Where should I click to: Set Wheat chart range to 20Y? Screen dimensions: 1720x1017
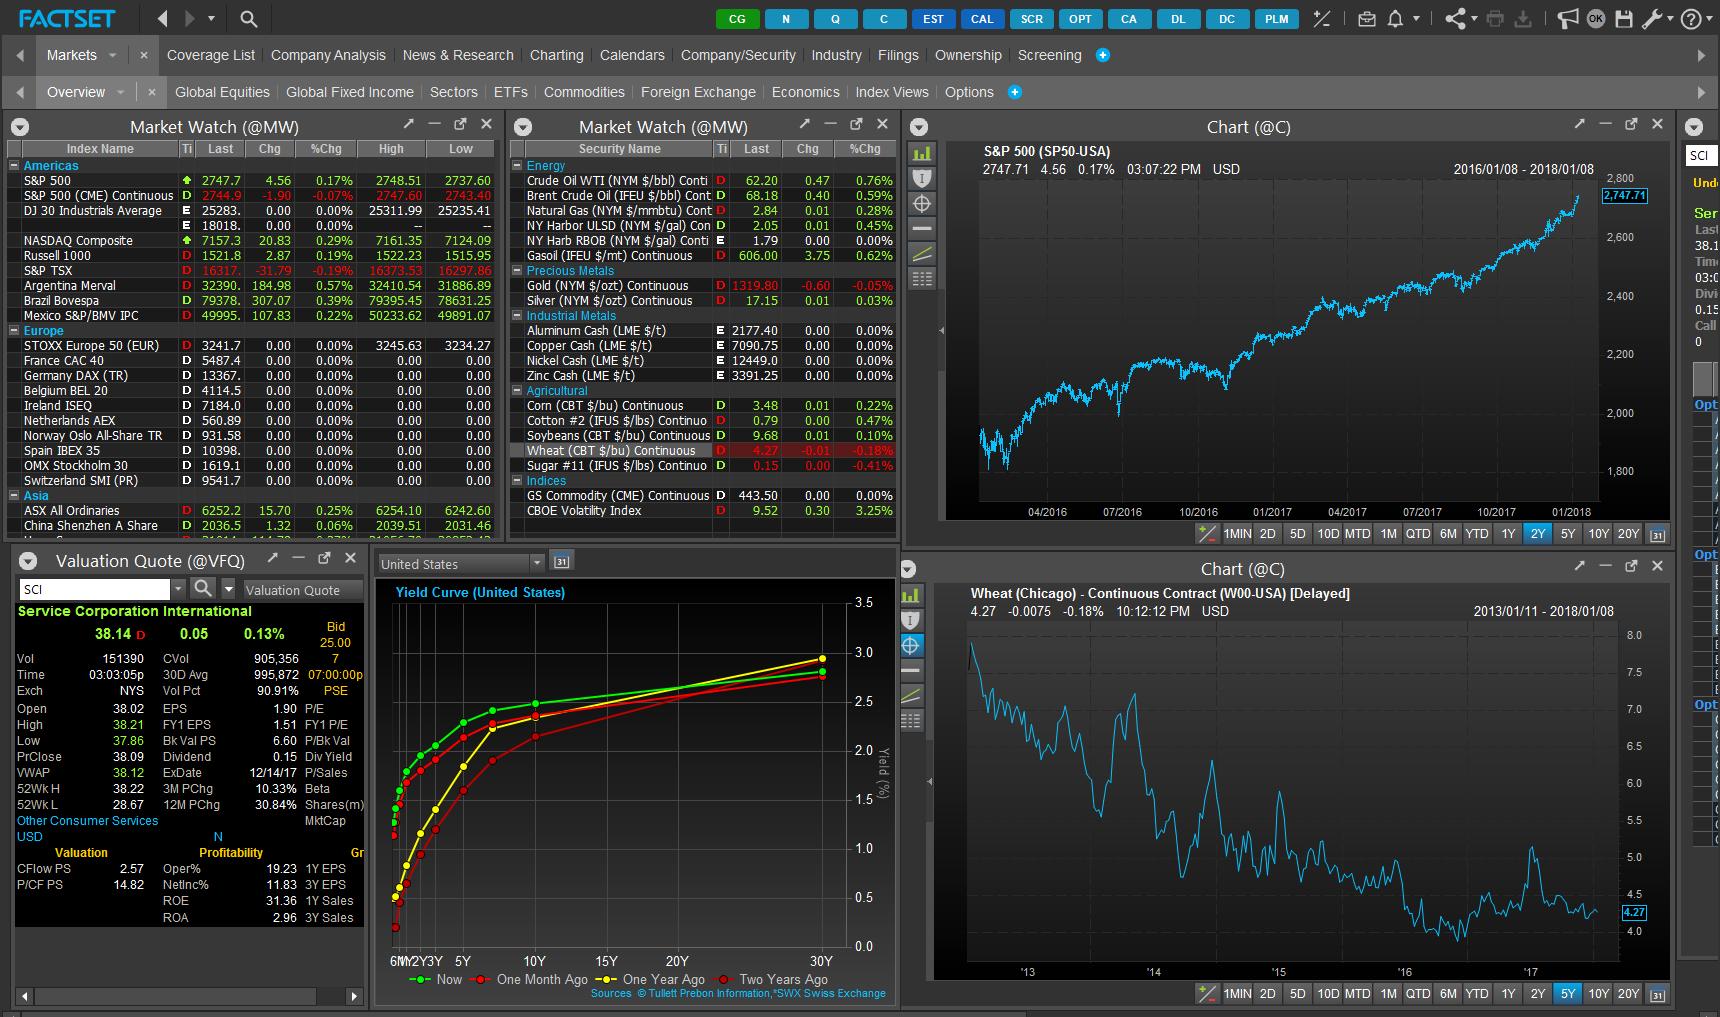(x=1628, y=993)
